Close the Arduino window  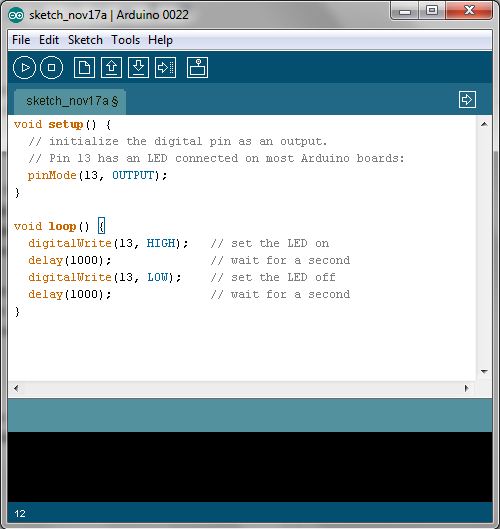[x=469, y=11]
